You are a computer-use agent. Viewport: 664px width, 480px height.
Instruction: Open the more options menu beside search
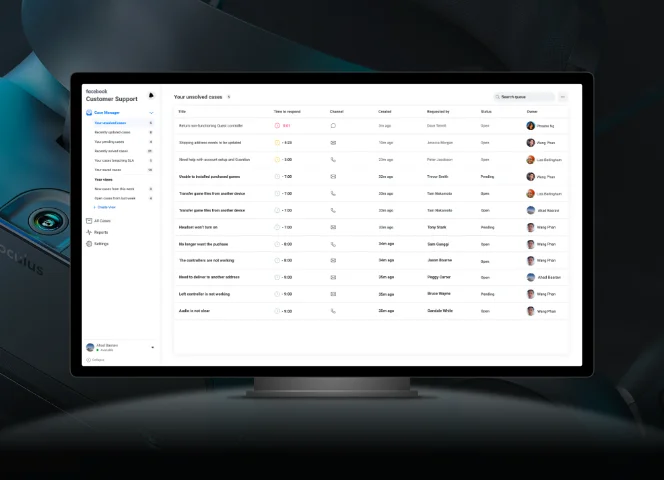point(562,97)
